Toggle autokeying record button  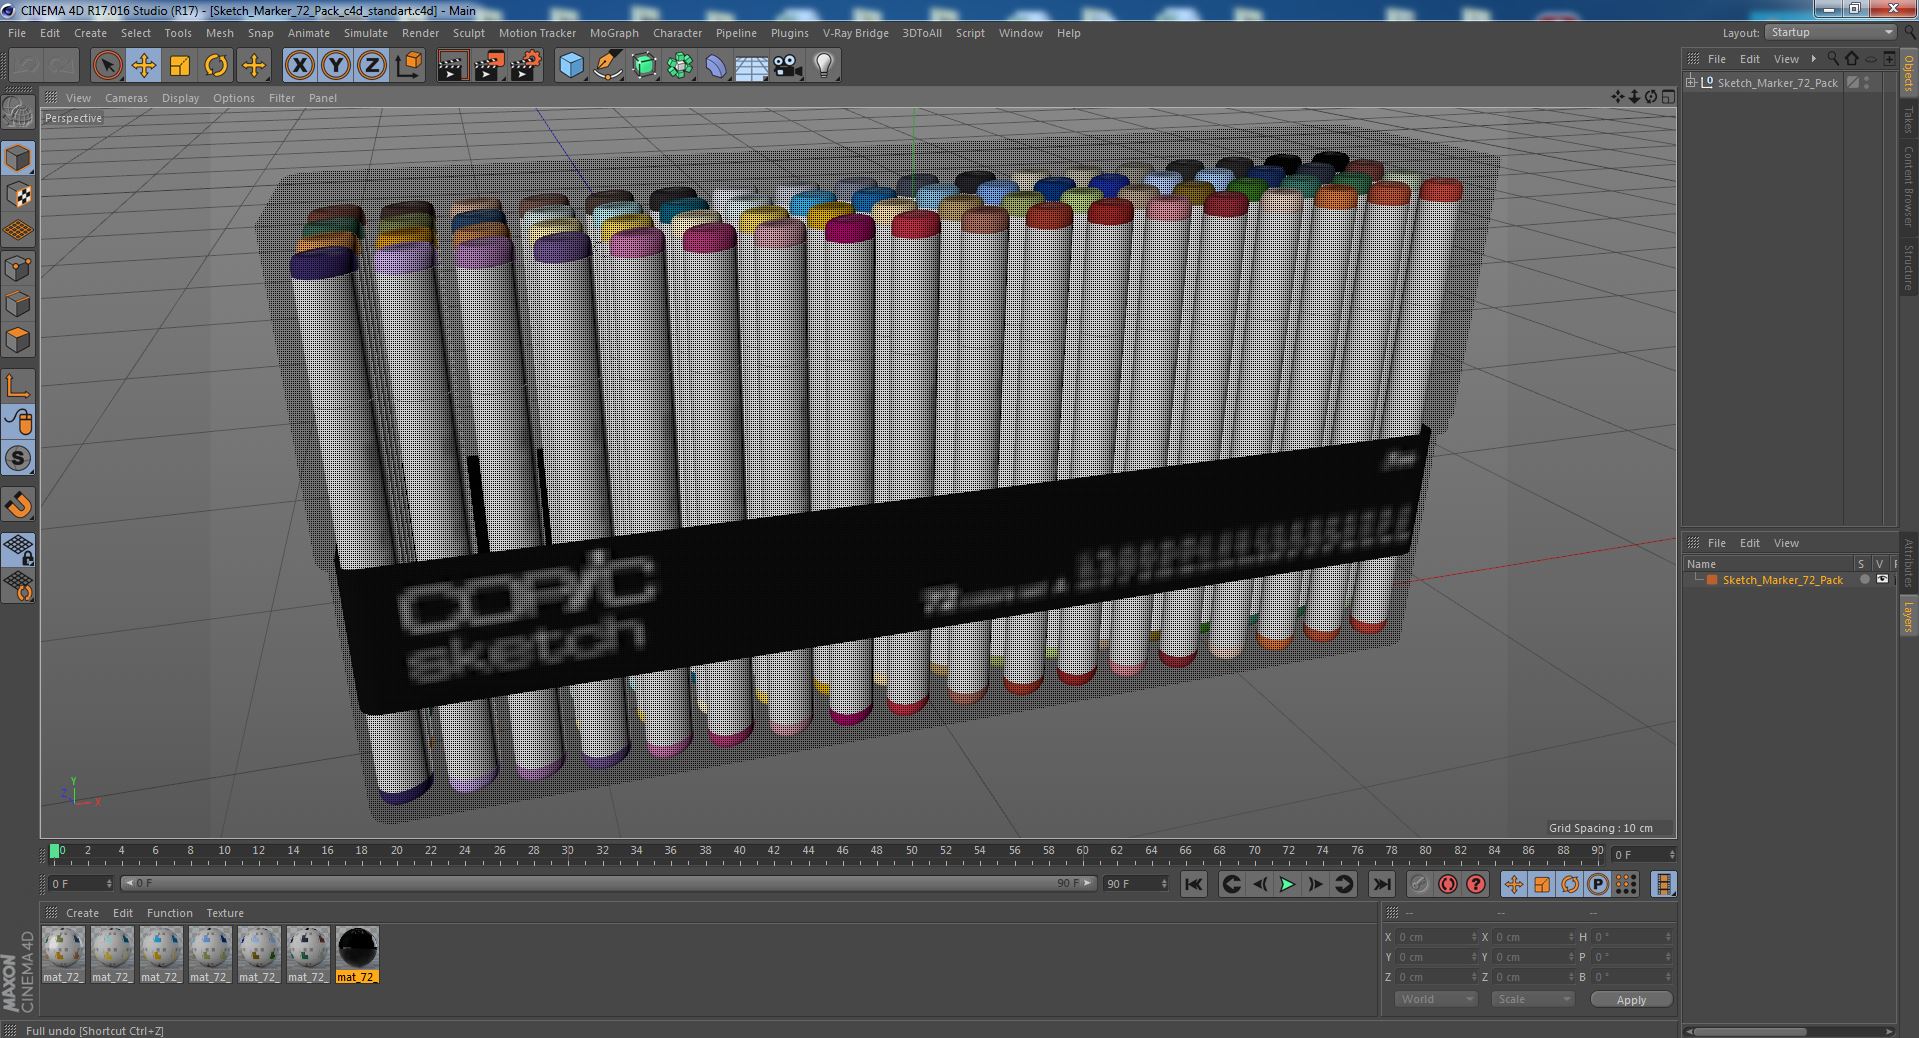pyautogui.click(x=1448, y=884)
